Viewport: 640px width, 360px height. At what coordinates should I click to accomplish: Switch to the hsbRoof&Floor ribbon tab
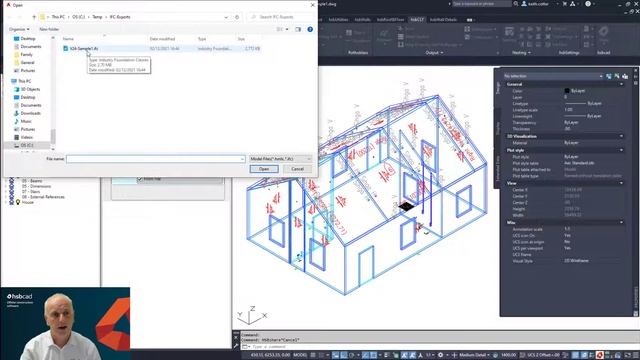click(x=391, y=20)
